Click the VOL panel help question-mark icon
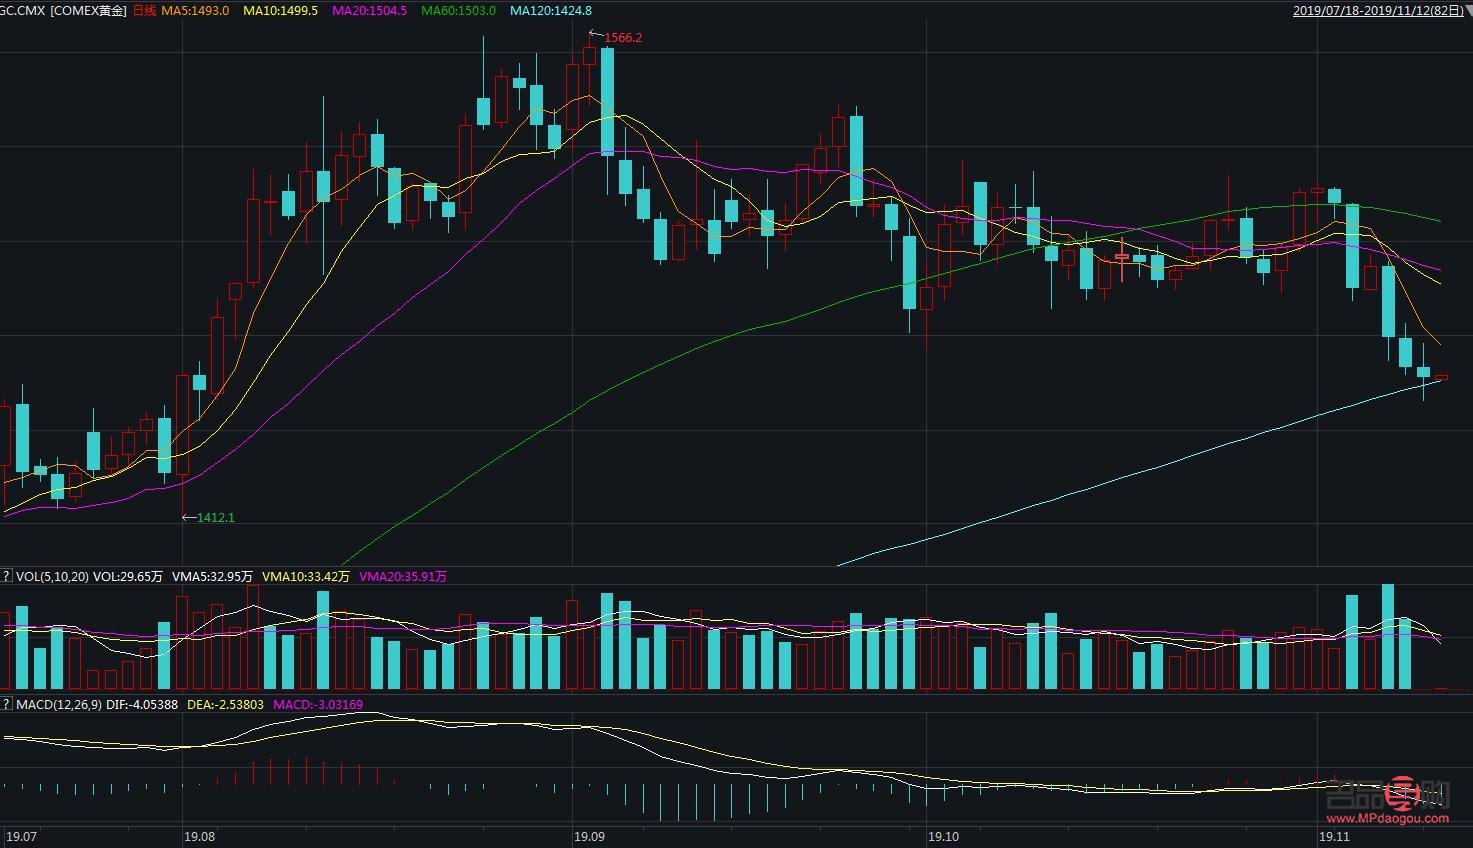Screen dimensions: 1473x848 [6, 576]
